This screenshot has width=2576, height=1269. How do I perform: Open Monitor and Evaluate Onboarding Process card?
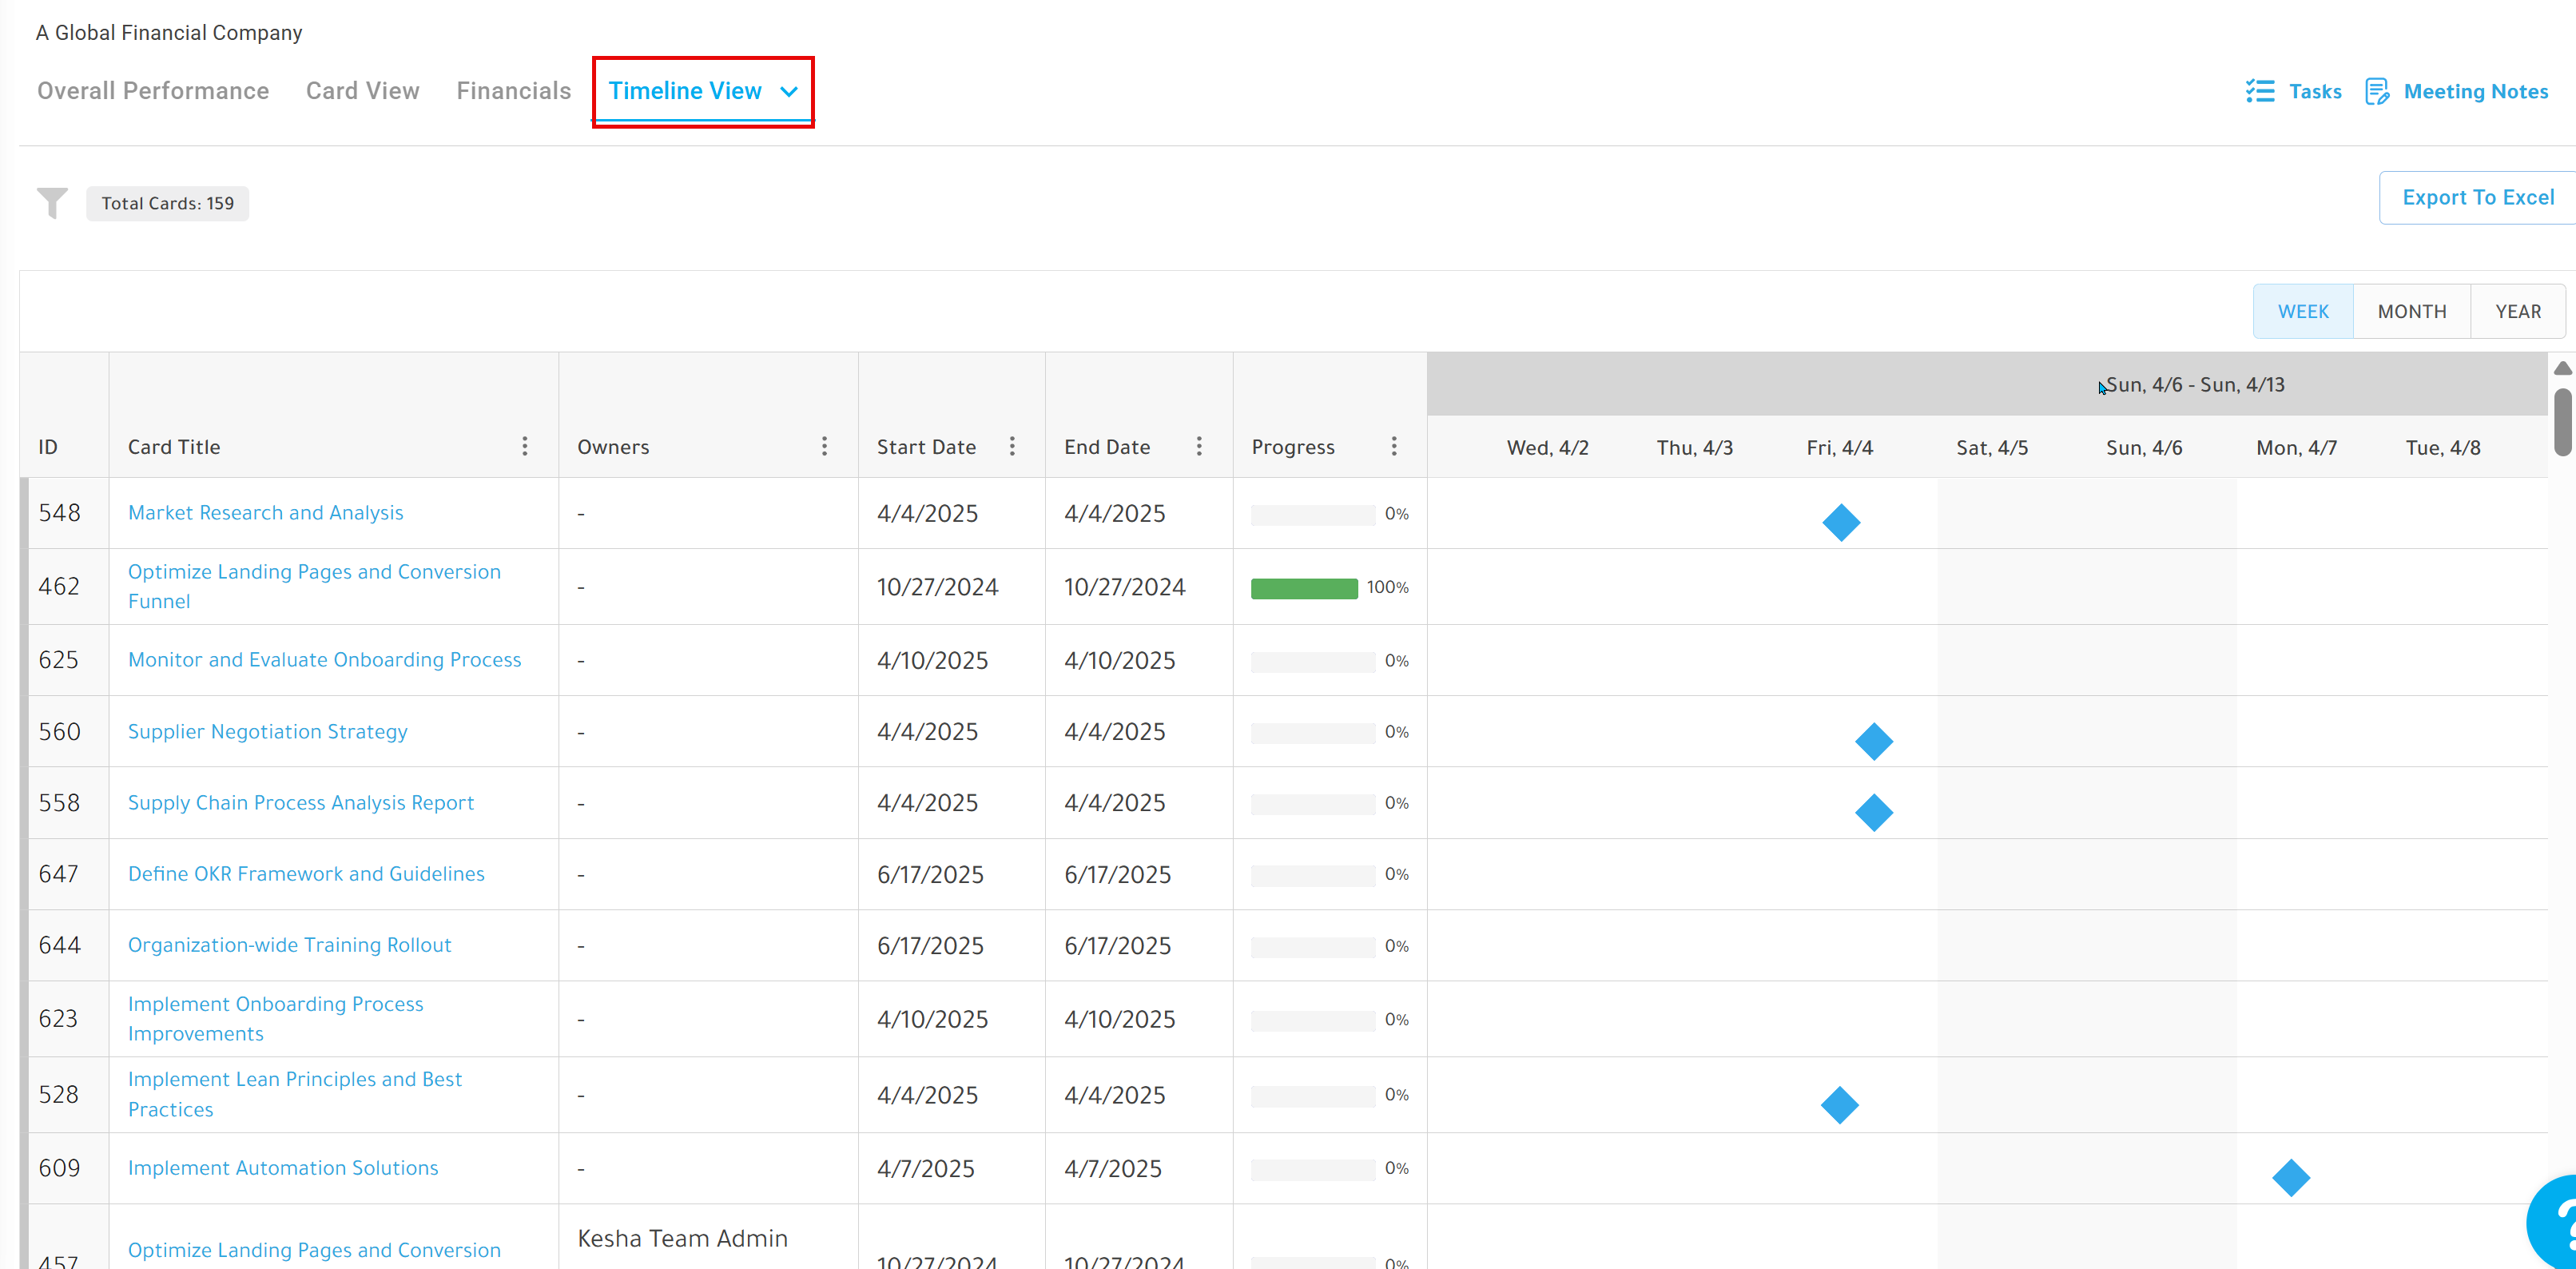click(x=325, y=659)
